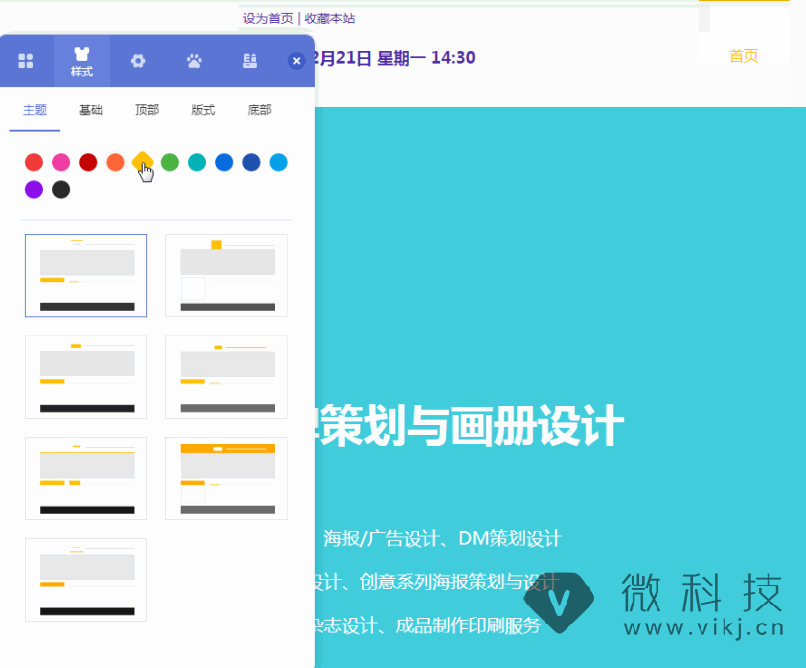Go to the 版式 tab
The image size is (806, 668).
click(203, 110)
